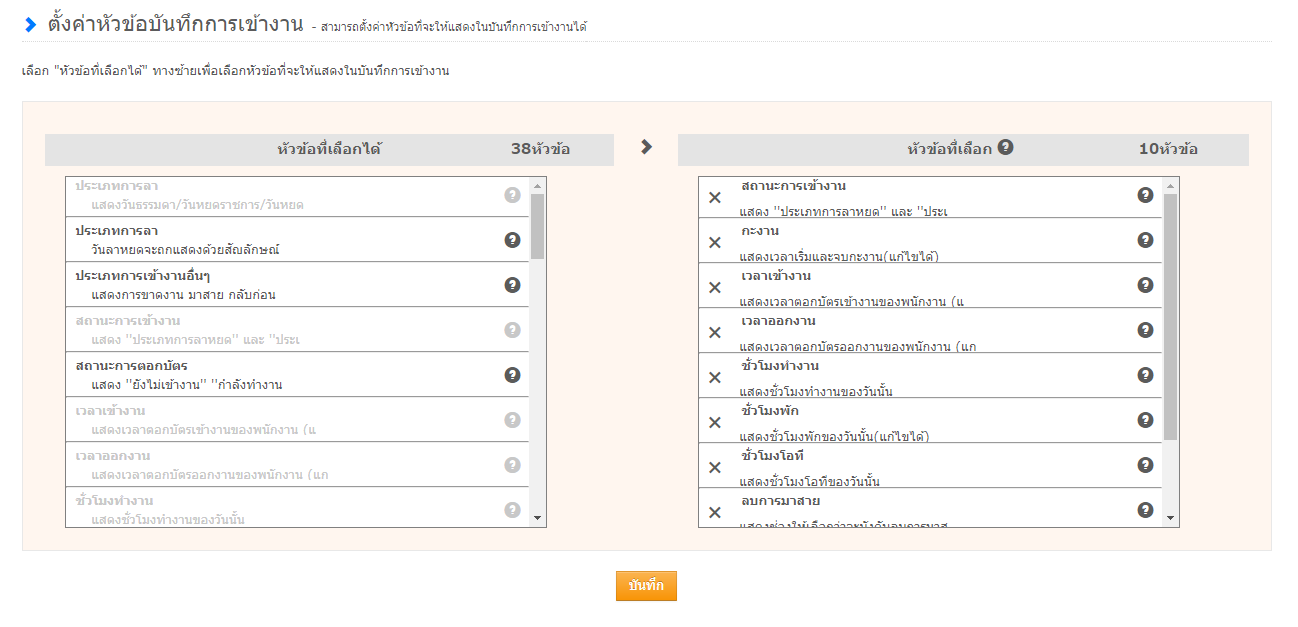
Task: Remove ชั่วโมงโอที from the selected items
Action: 715,467
